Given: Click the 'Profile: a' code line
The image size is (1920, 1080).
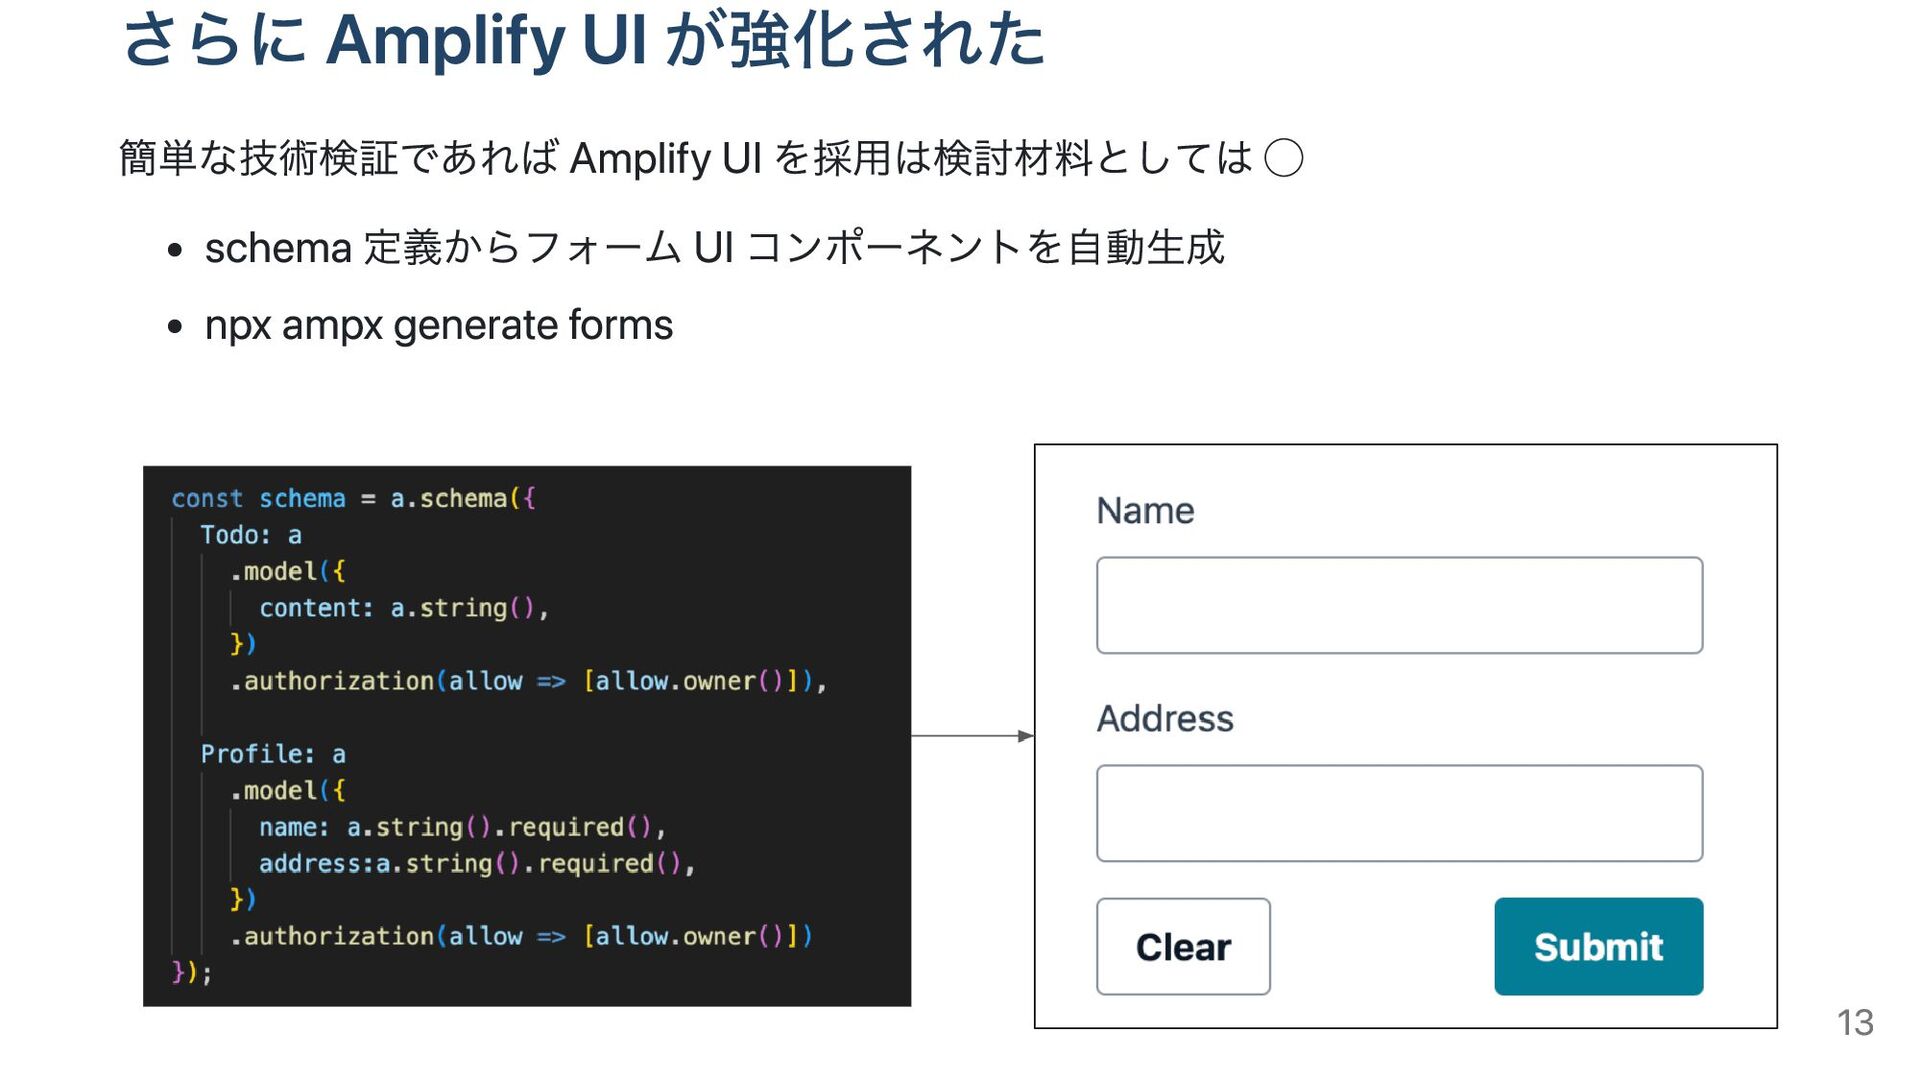Looking at the screenshot, I should pyautogui.click(x=273, y=754).
